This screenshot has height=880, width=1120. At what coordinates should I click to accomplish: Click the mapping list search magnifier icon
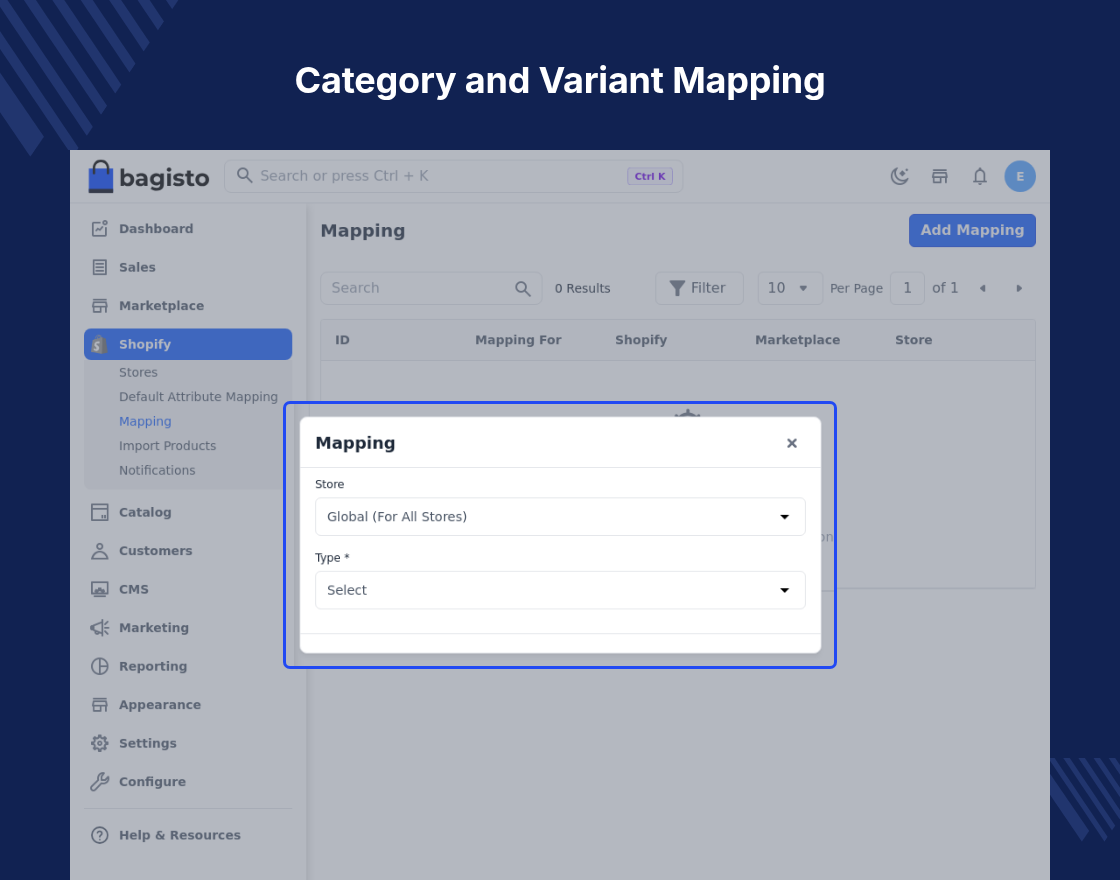point(523,289)
